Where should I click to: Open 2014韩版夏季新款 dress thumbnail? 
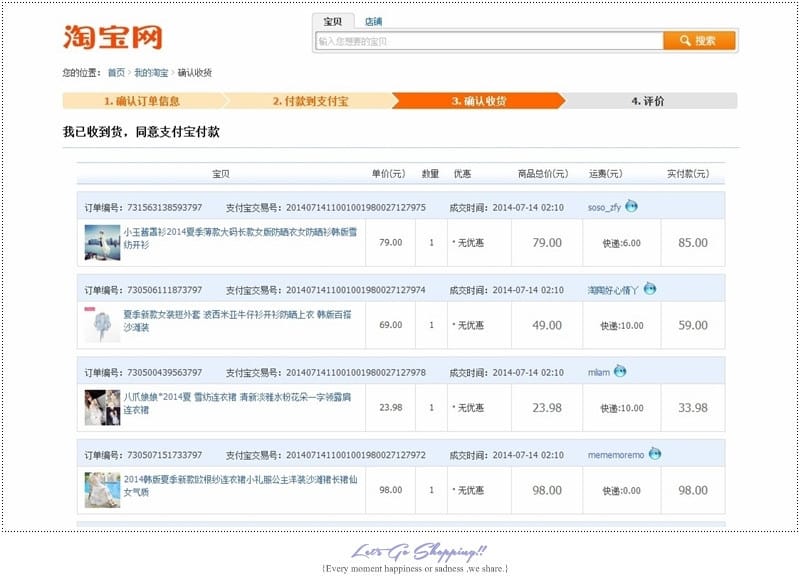(x=103, y=490)
